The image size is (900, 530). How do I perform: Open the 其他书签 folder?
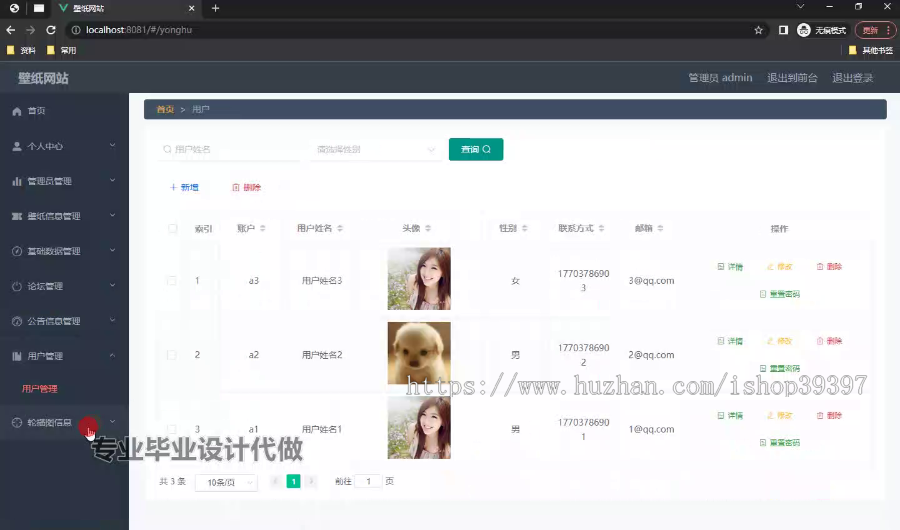[871, 51]
